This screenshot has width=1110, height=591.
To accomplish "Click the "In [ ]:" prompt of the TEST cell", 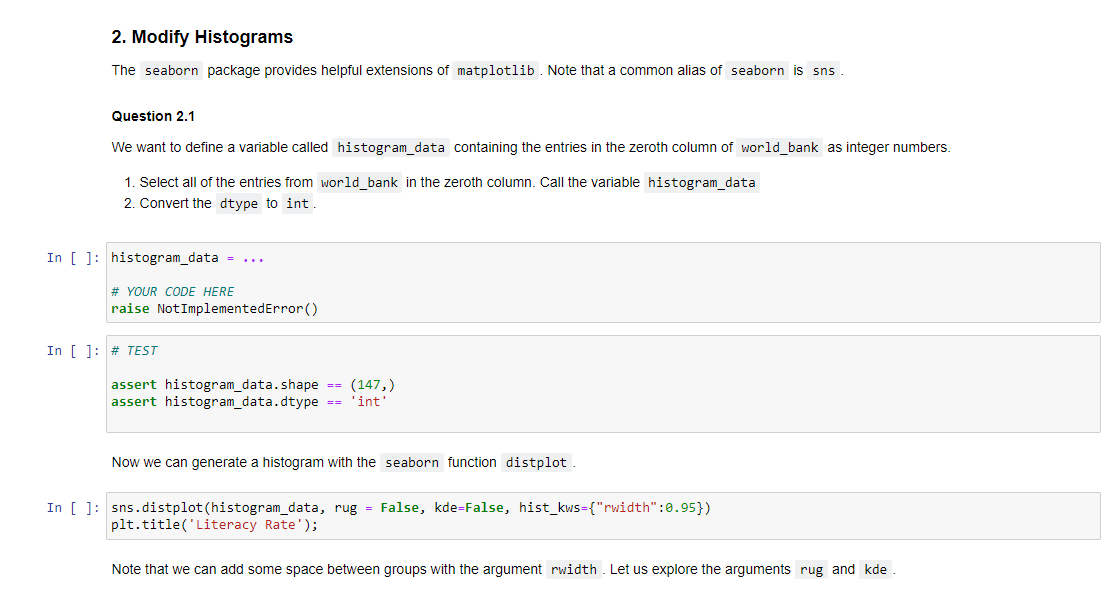I will (x=71, y=350).
